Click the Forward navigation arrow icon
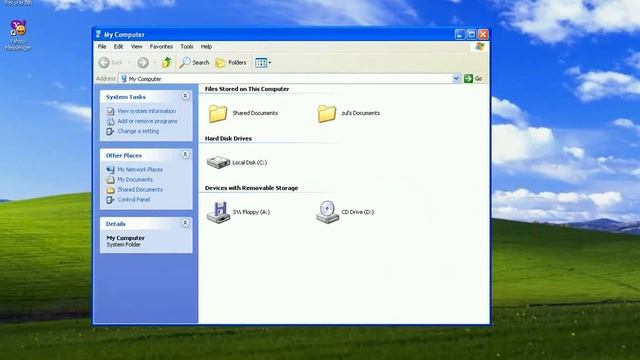Image resolution: width=640 pixels, height=360 pixels. (x=143, y=62)
